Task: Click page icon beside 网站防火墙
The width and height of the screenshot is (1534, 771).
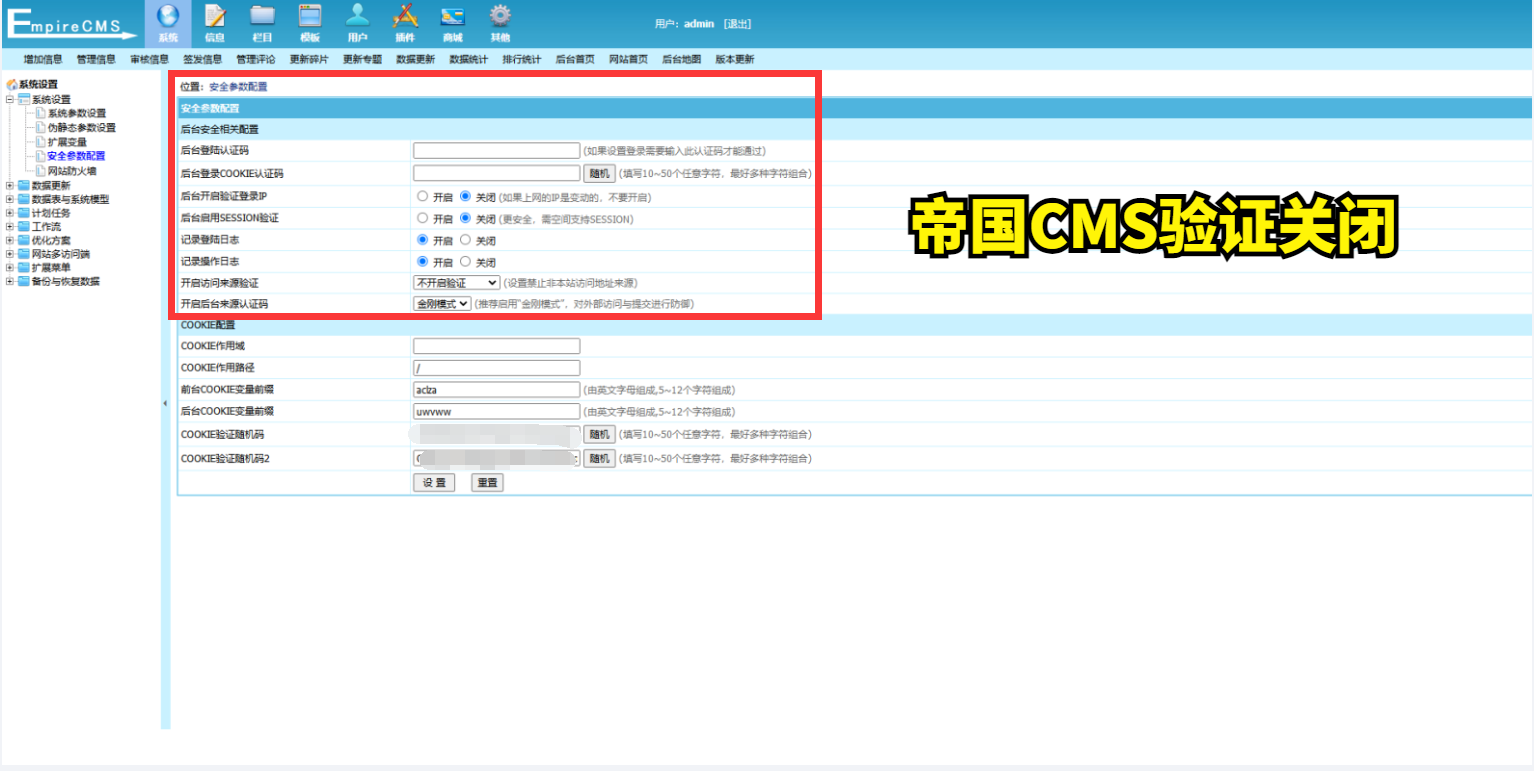Action: coord(41,170)
